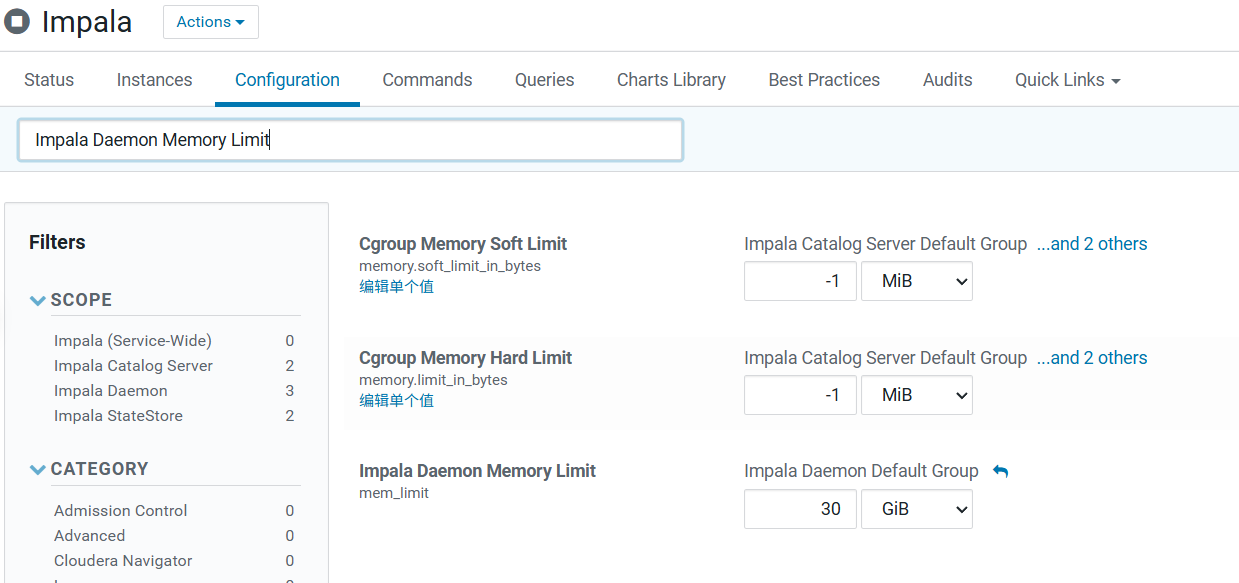Click '...and 2 others' link for Soft Limit

click(x=1091, y=244)
